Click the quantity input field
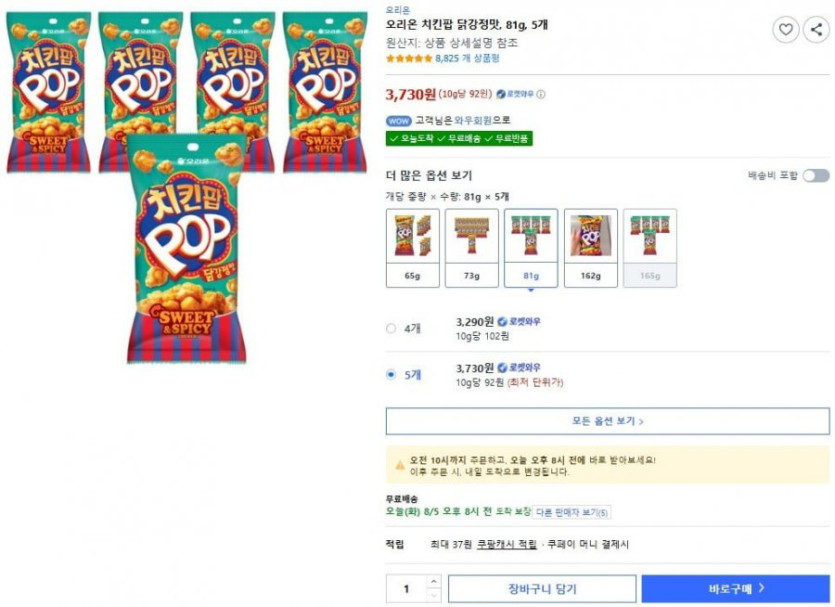 point(406,589)
